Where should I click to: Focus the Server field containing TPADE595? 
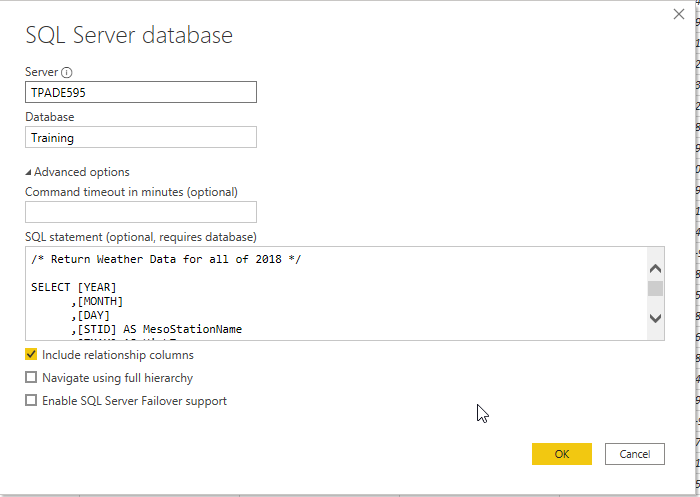[141, 92]
